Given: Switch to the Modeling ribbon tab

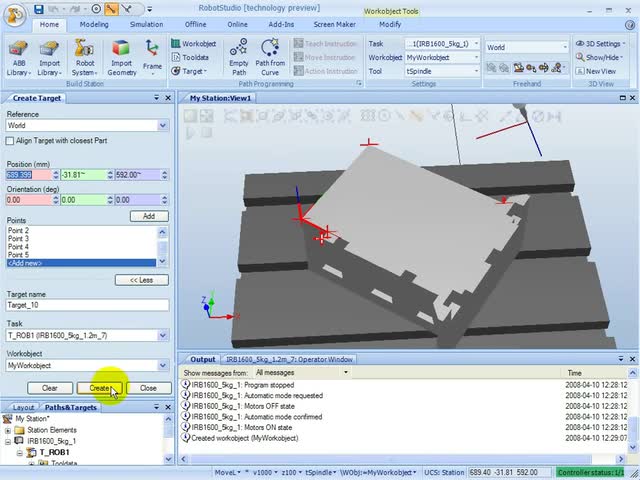Looking at the screenshot, I should pyautogui.click(x=94, y=24).
